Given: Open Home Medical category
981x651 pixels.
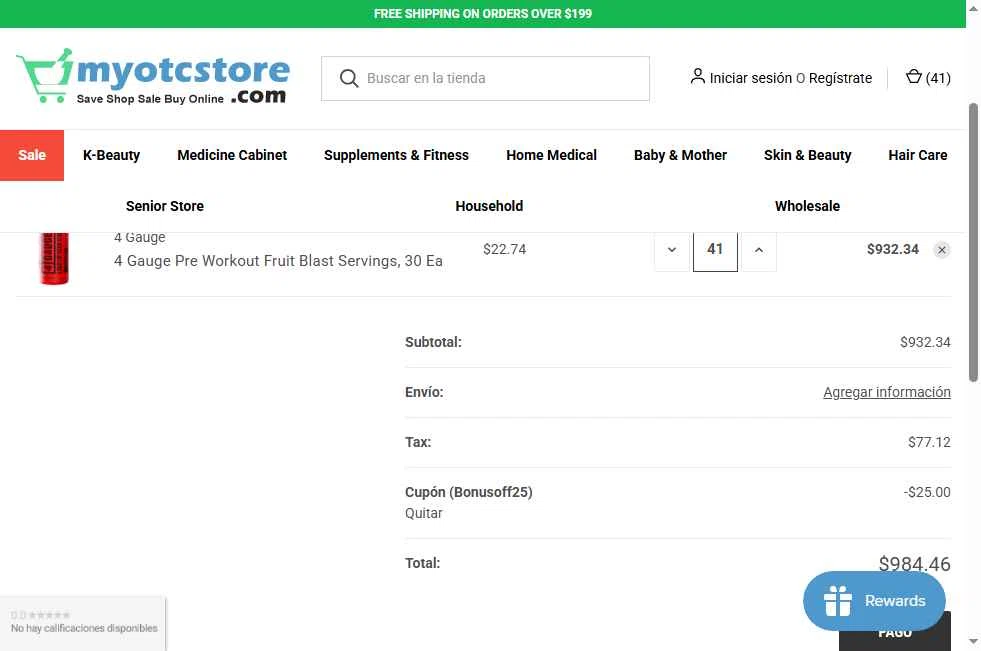Looking at the screenshot, I should pyautogui.click(x=551, y=155).
